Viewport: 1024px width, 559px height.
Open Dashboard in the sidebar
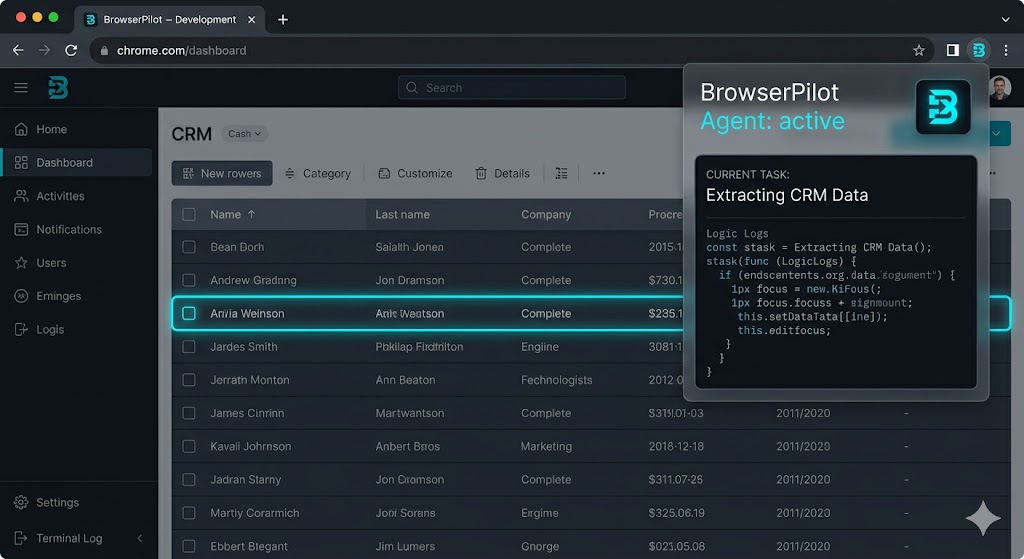tap(77, 163)
